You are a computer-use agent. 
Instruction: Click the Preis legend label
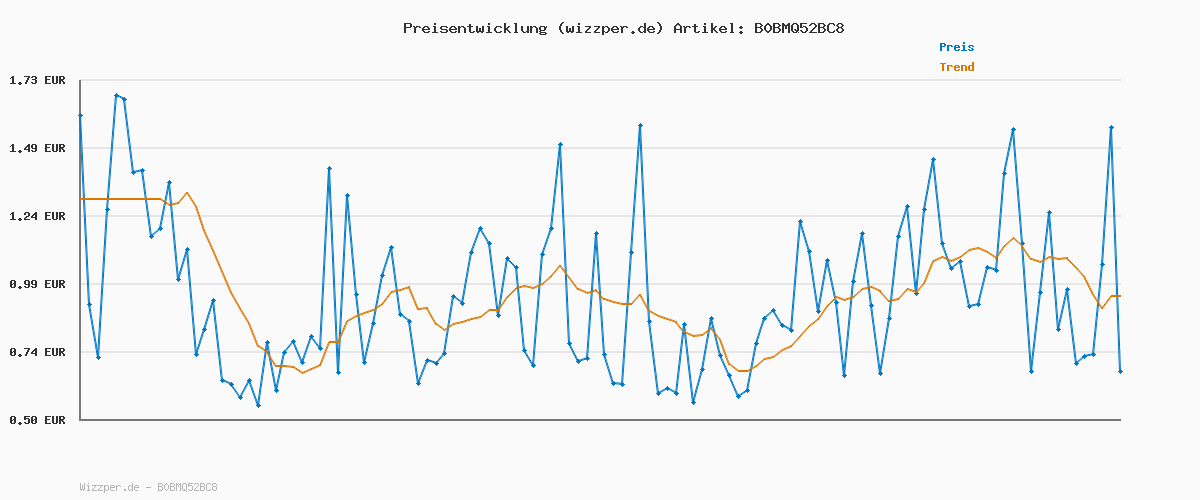coord(956,47)
